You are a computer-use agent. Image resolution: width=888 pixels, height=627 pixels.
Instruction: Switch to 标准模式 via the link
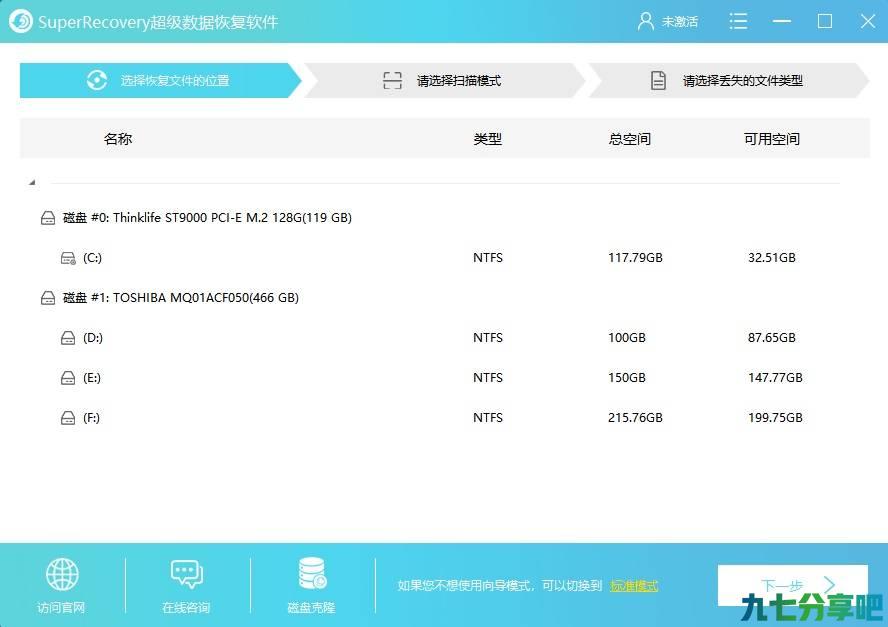pyautogui.click(x=634, y=586)
